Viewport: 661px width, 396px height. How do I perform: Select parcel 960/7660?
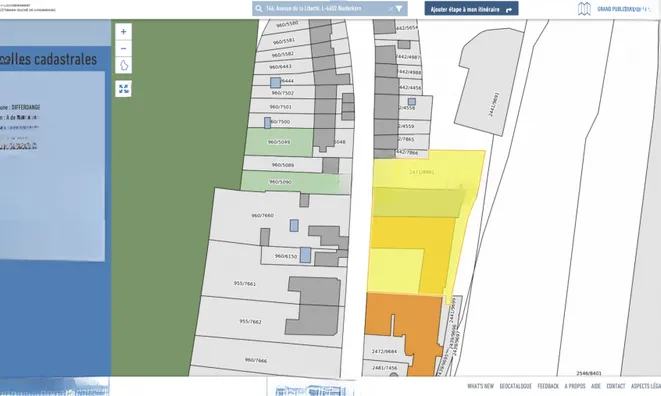pos(262,216)
